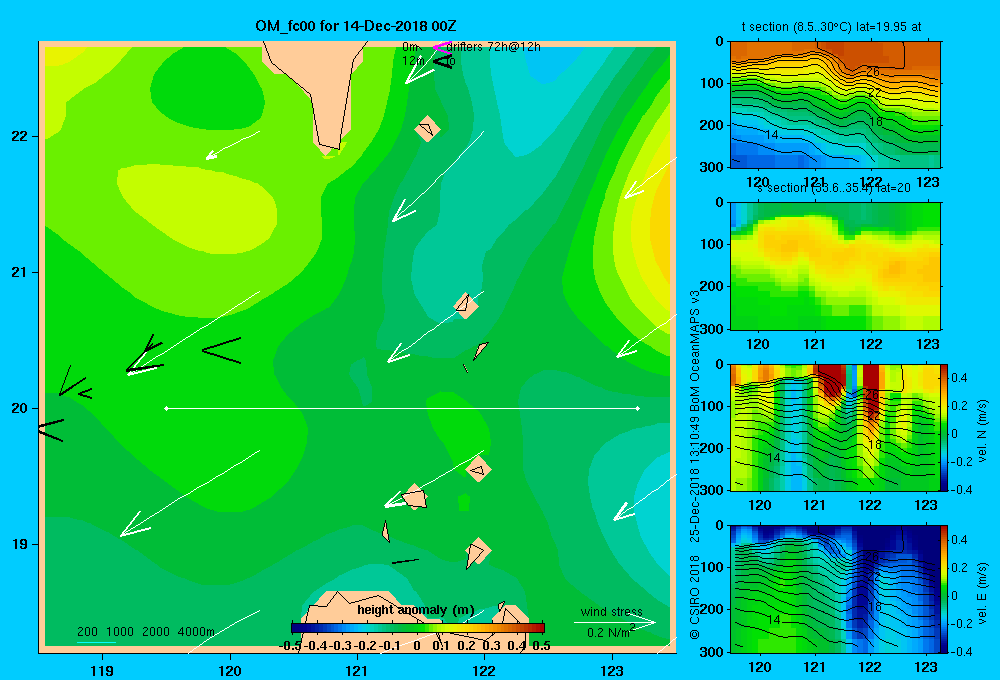Click the 'height anomaly (m)' label
The width and height of the screenshot is (1000, 680).
click(416, 610)
